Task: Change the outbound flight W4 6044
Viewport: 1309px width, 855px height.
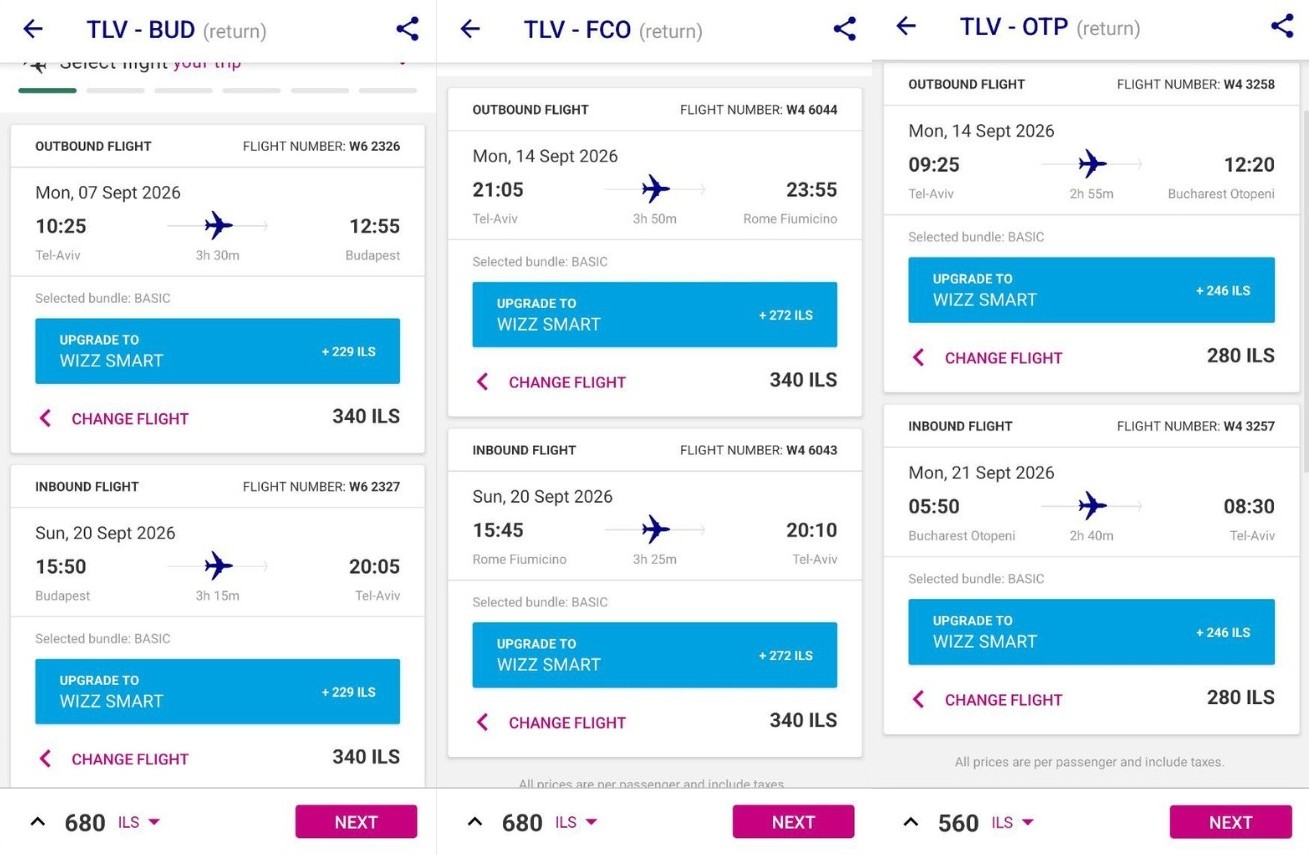Action: click(567, 382)
